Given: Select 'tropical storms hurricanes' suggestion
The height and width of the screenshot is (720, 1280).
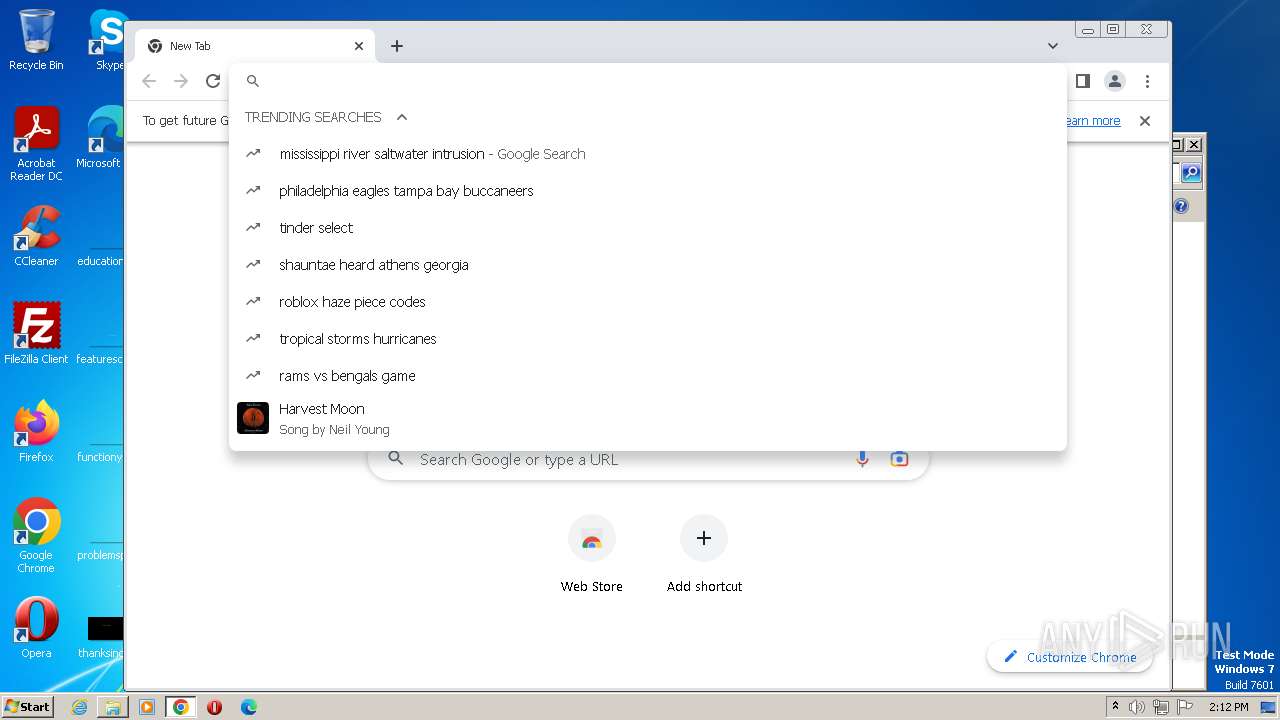Looking at the screenshot, I should coord(648,339).
